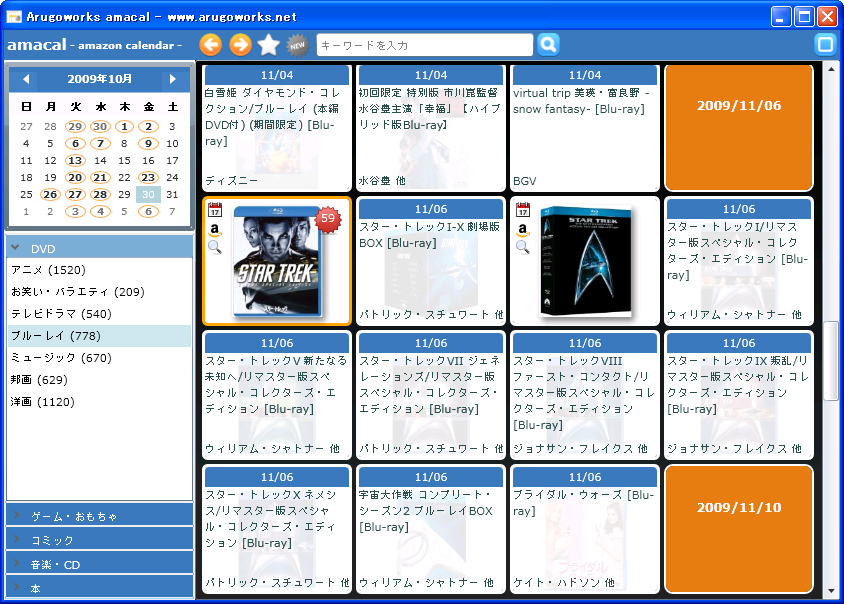Viewport: 844px width, 604px height.
Task: Click the Star Trek box set thumbnail
Action: 585,261
